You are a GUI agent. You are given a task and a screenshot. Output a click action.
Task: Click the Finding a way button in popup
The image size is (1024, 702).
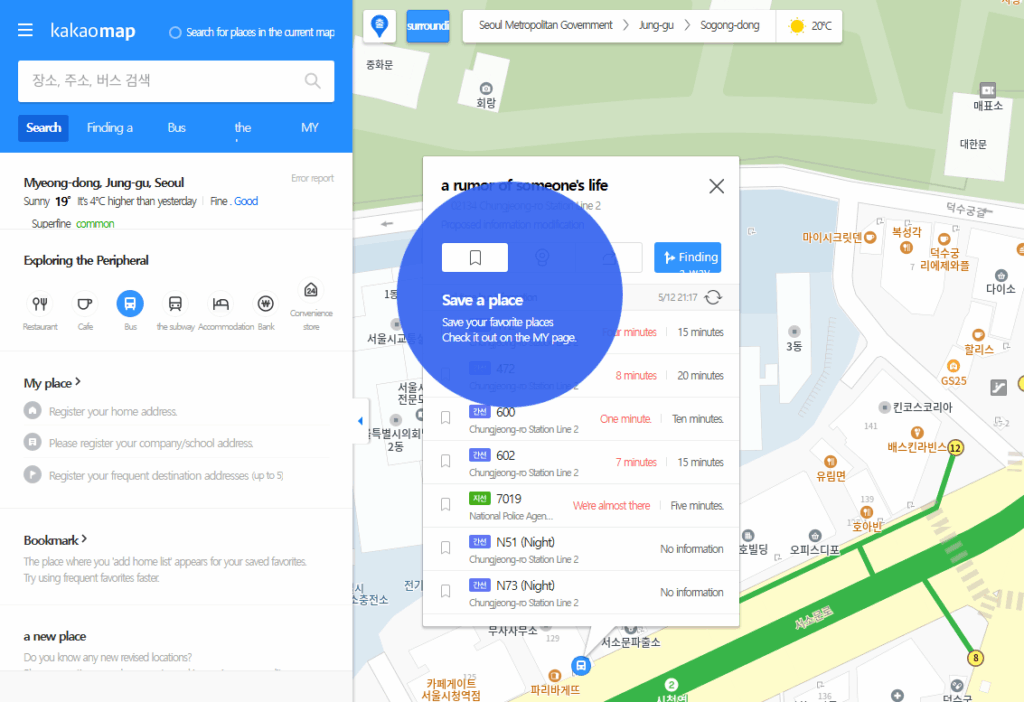(x=688, y=257)
